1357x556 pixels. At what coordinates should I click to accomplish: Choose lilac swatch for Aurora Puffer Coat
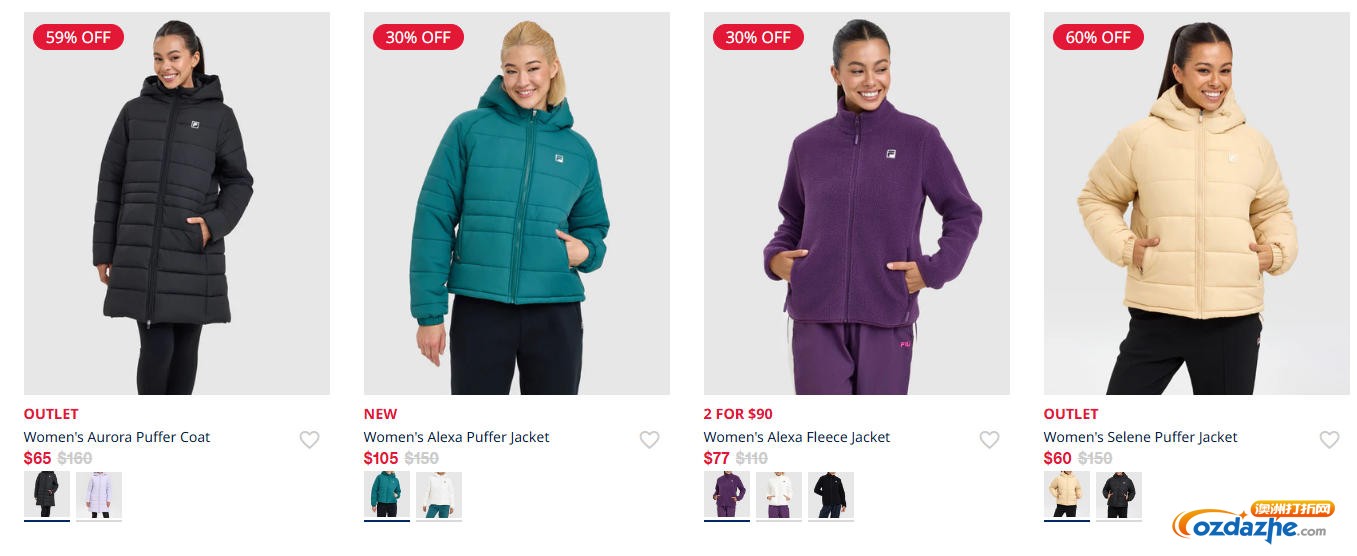pyautogui.click(x=99, y=495)
